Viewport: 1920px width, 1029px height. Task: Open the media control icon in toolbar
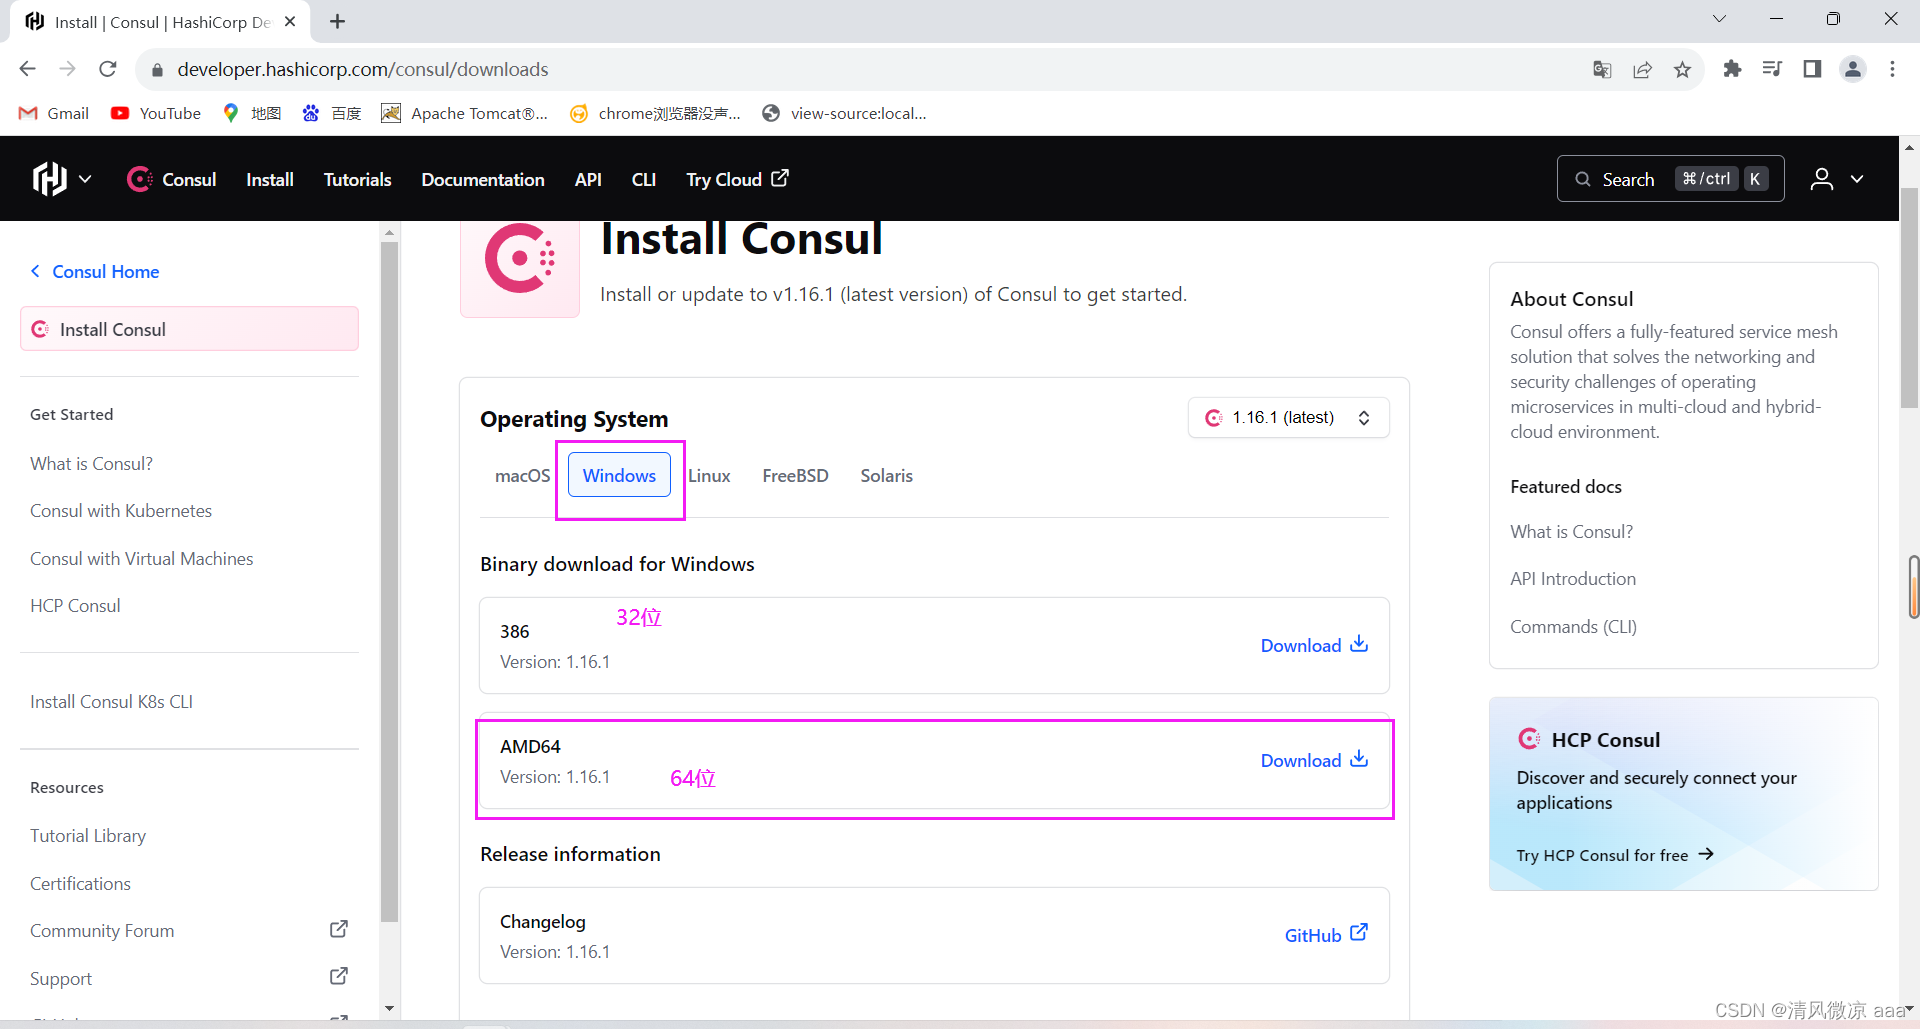pos(1772,69)
